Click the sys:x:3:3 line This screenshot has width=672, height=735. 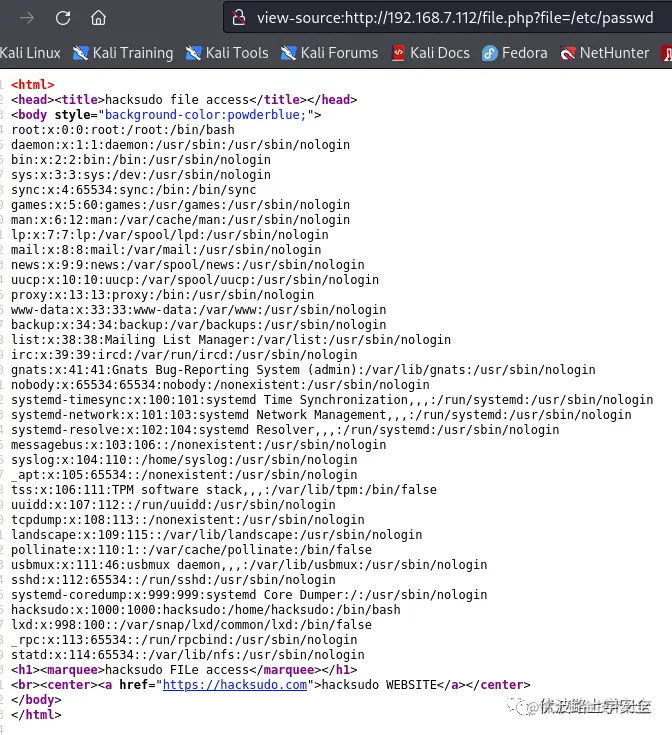(x=141, y=175)
